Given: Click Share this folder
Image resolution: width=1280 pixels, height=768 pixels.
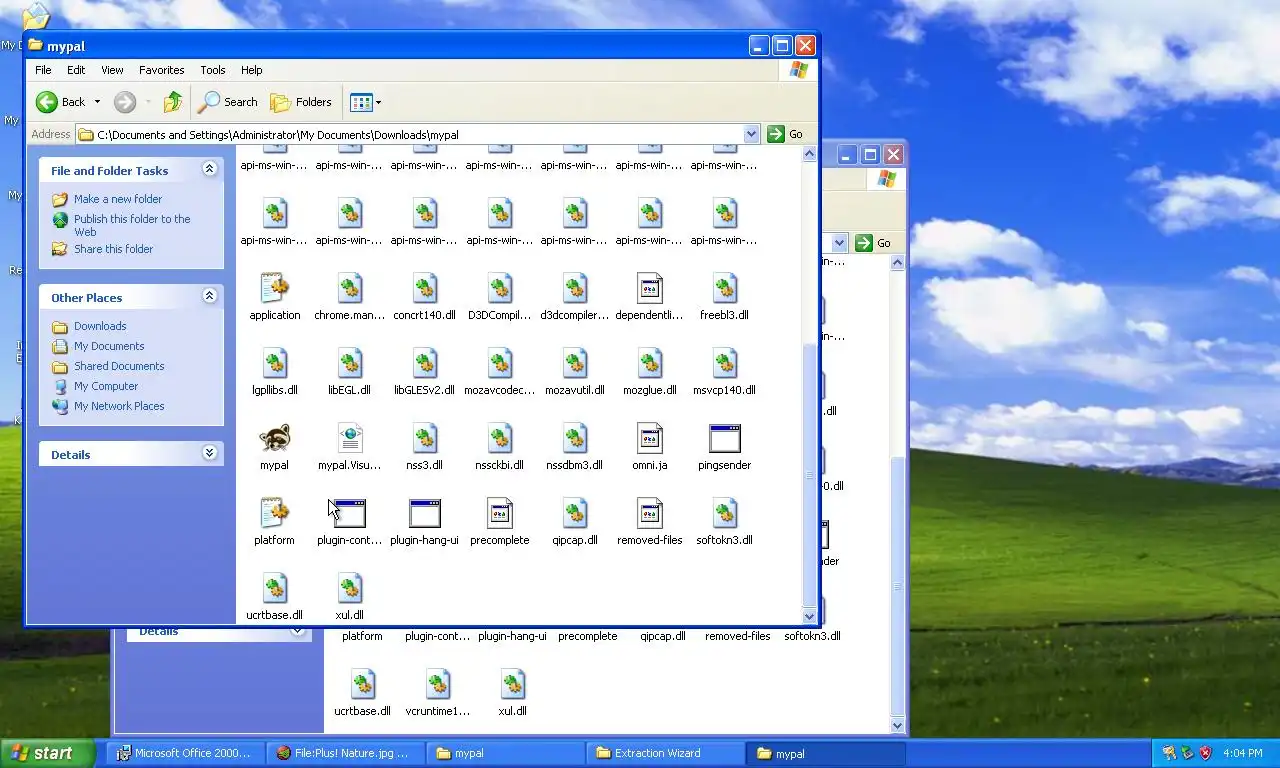Looking at the screenshot, I should tap(114, 249).
